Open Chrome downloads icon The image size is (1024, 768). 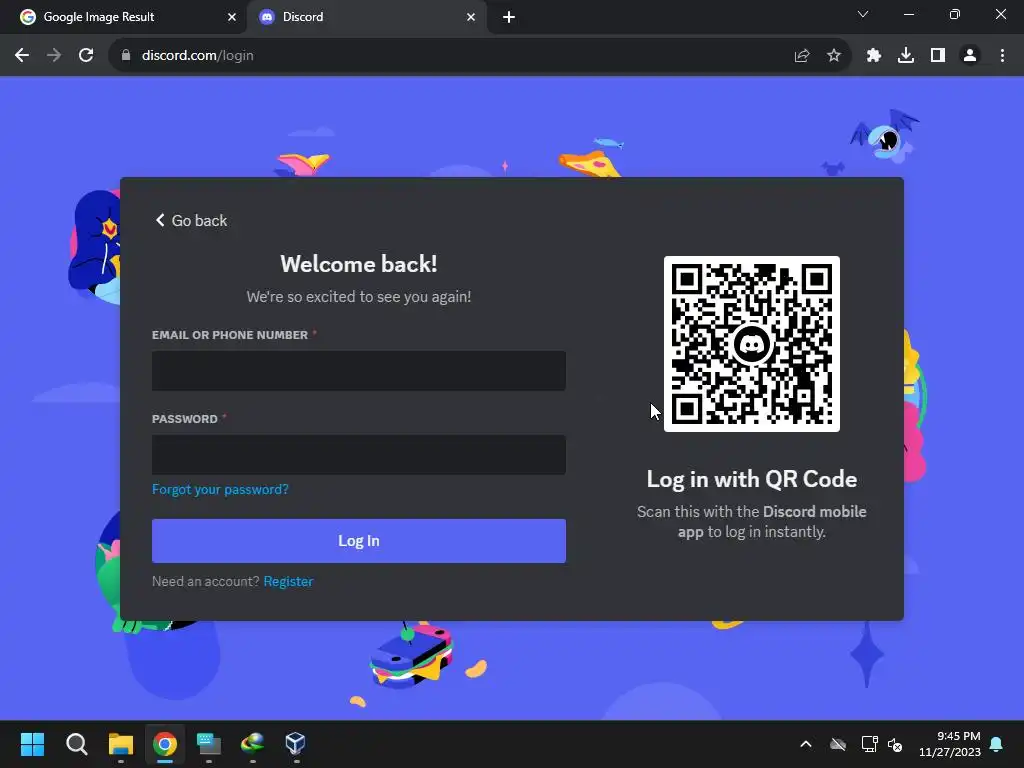[x=906, y=56]
